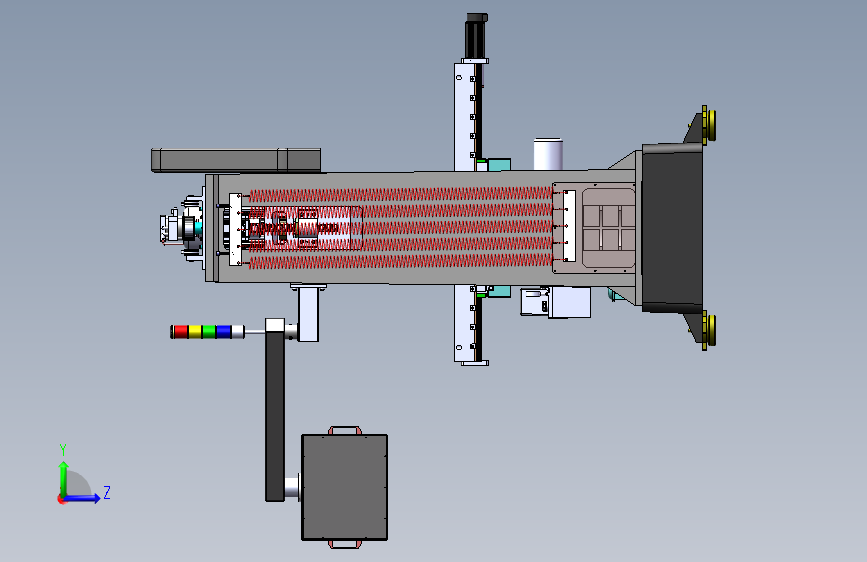This screenshot has width=867, height=562.
Task: Select the red segment of the signal tower light
Action: [180, 332]
